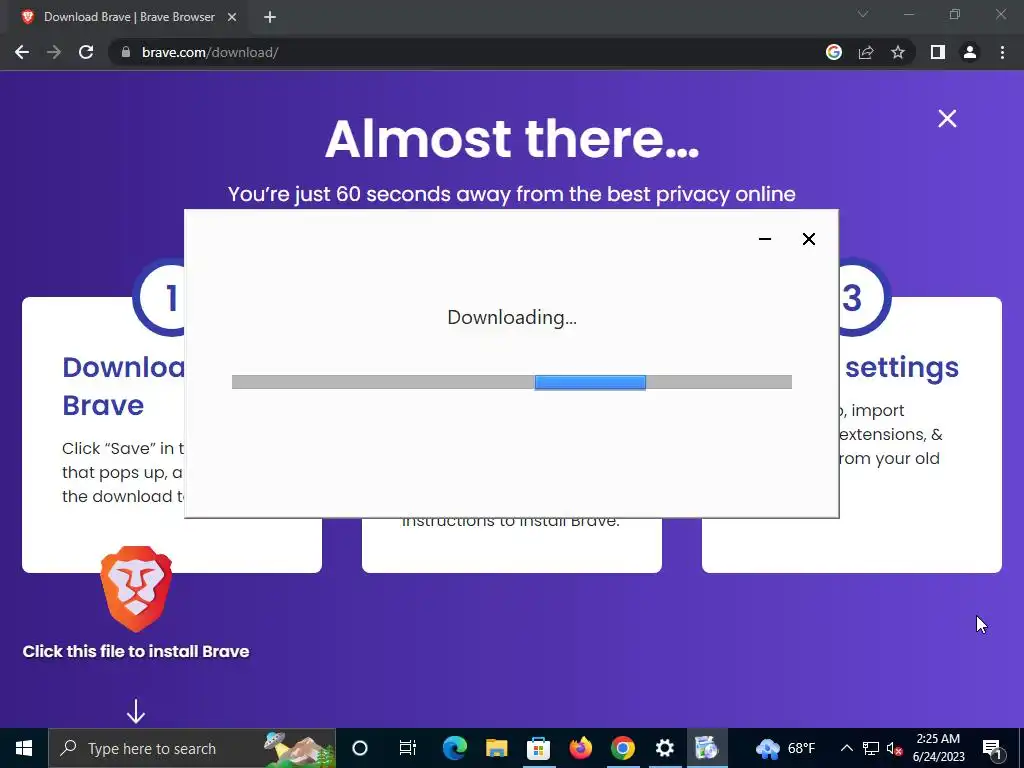Bookmark this page with the star icon
The height and width of the screenshot is (768, 1024).
pyautogui.click(x=898, y=52)
